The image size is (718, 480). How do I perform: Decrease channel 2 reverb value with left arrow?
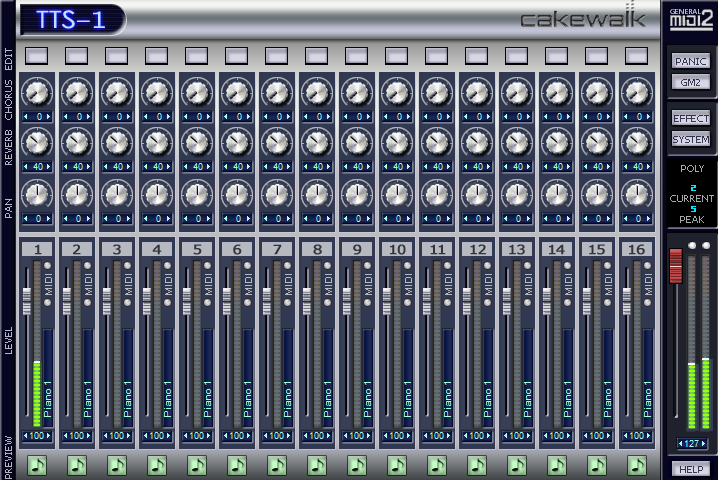coord(65,167)
